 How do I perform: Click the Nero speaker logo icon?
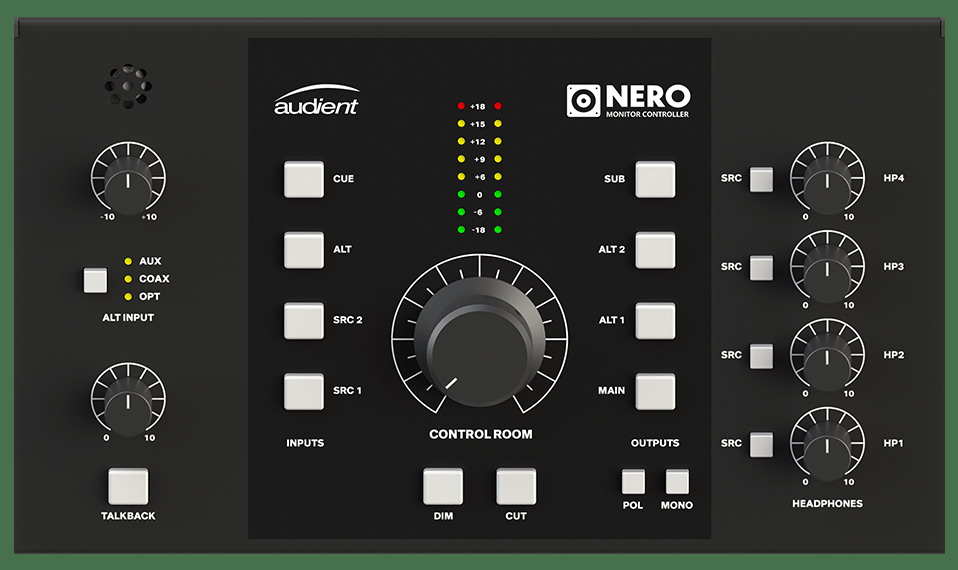583,102
